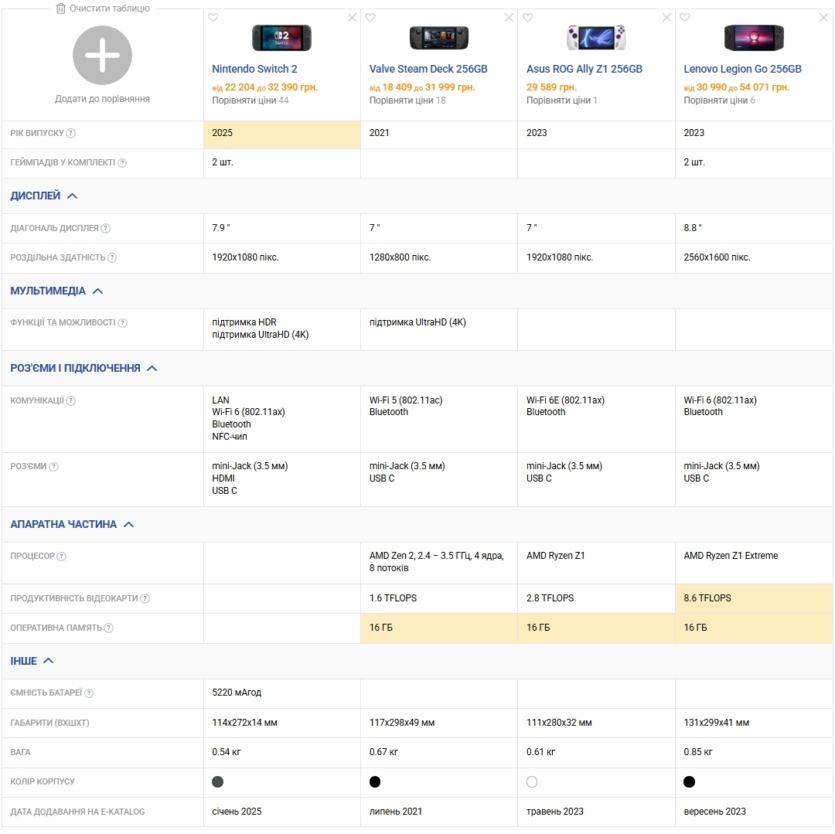Open the Nintendo Switch 2 title link
The height and width of the screenshot is (834, 835).
255,69
